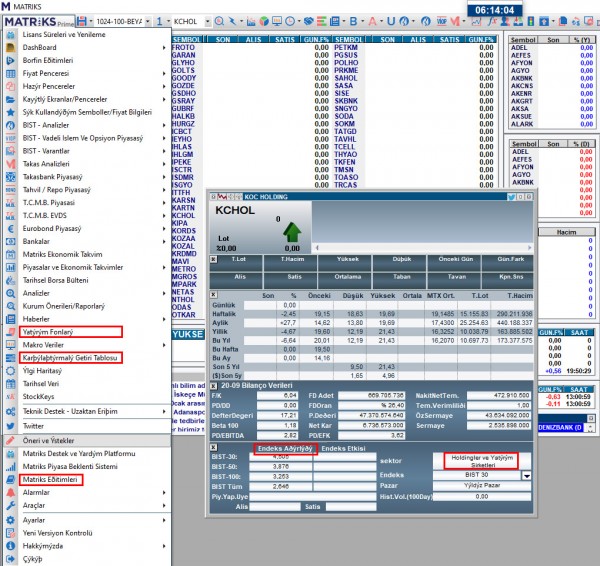Image resolution: width=600 pixels, height=566 pixels.
Task: Click the YUKSE header button
Action: click(x=188, y=334)
